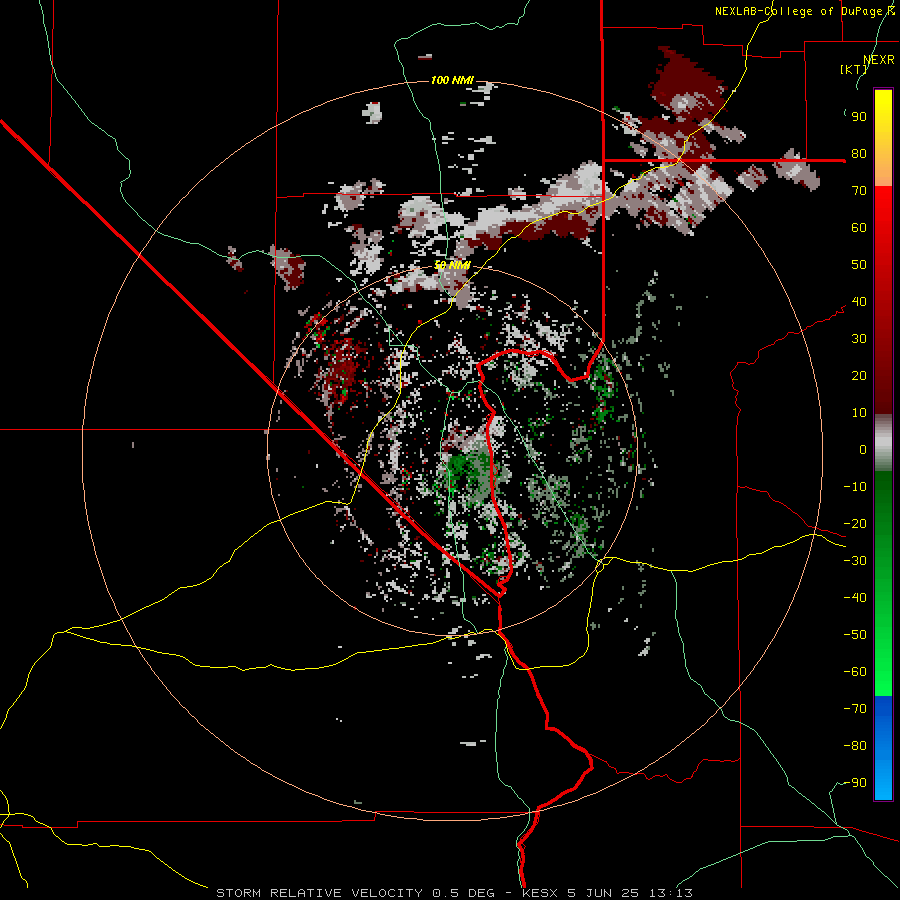Click the -60 value on the velocity scale

point(855,672)
